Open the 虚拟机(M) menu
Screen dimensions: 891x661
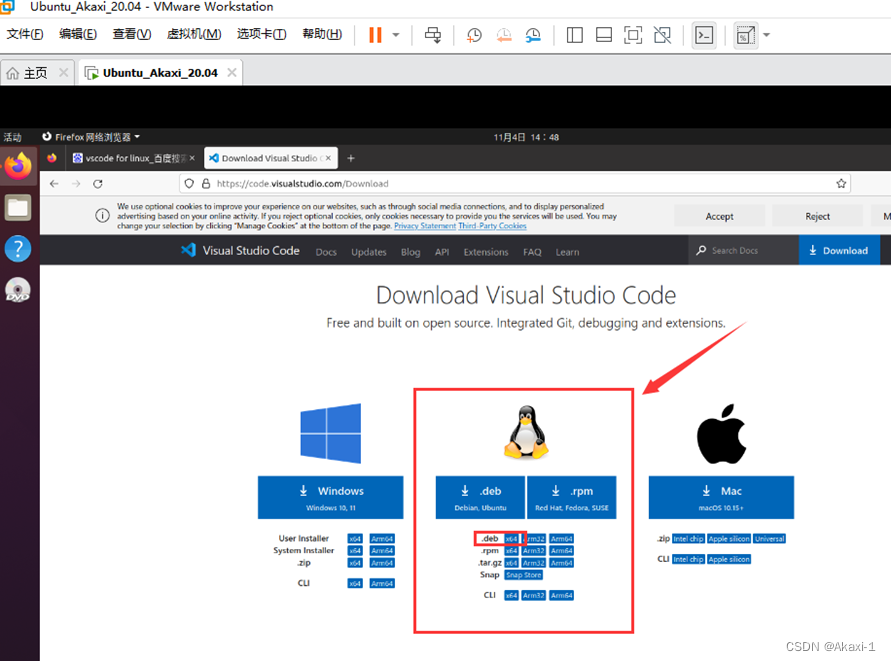click(x=194, y=34)
